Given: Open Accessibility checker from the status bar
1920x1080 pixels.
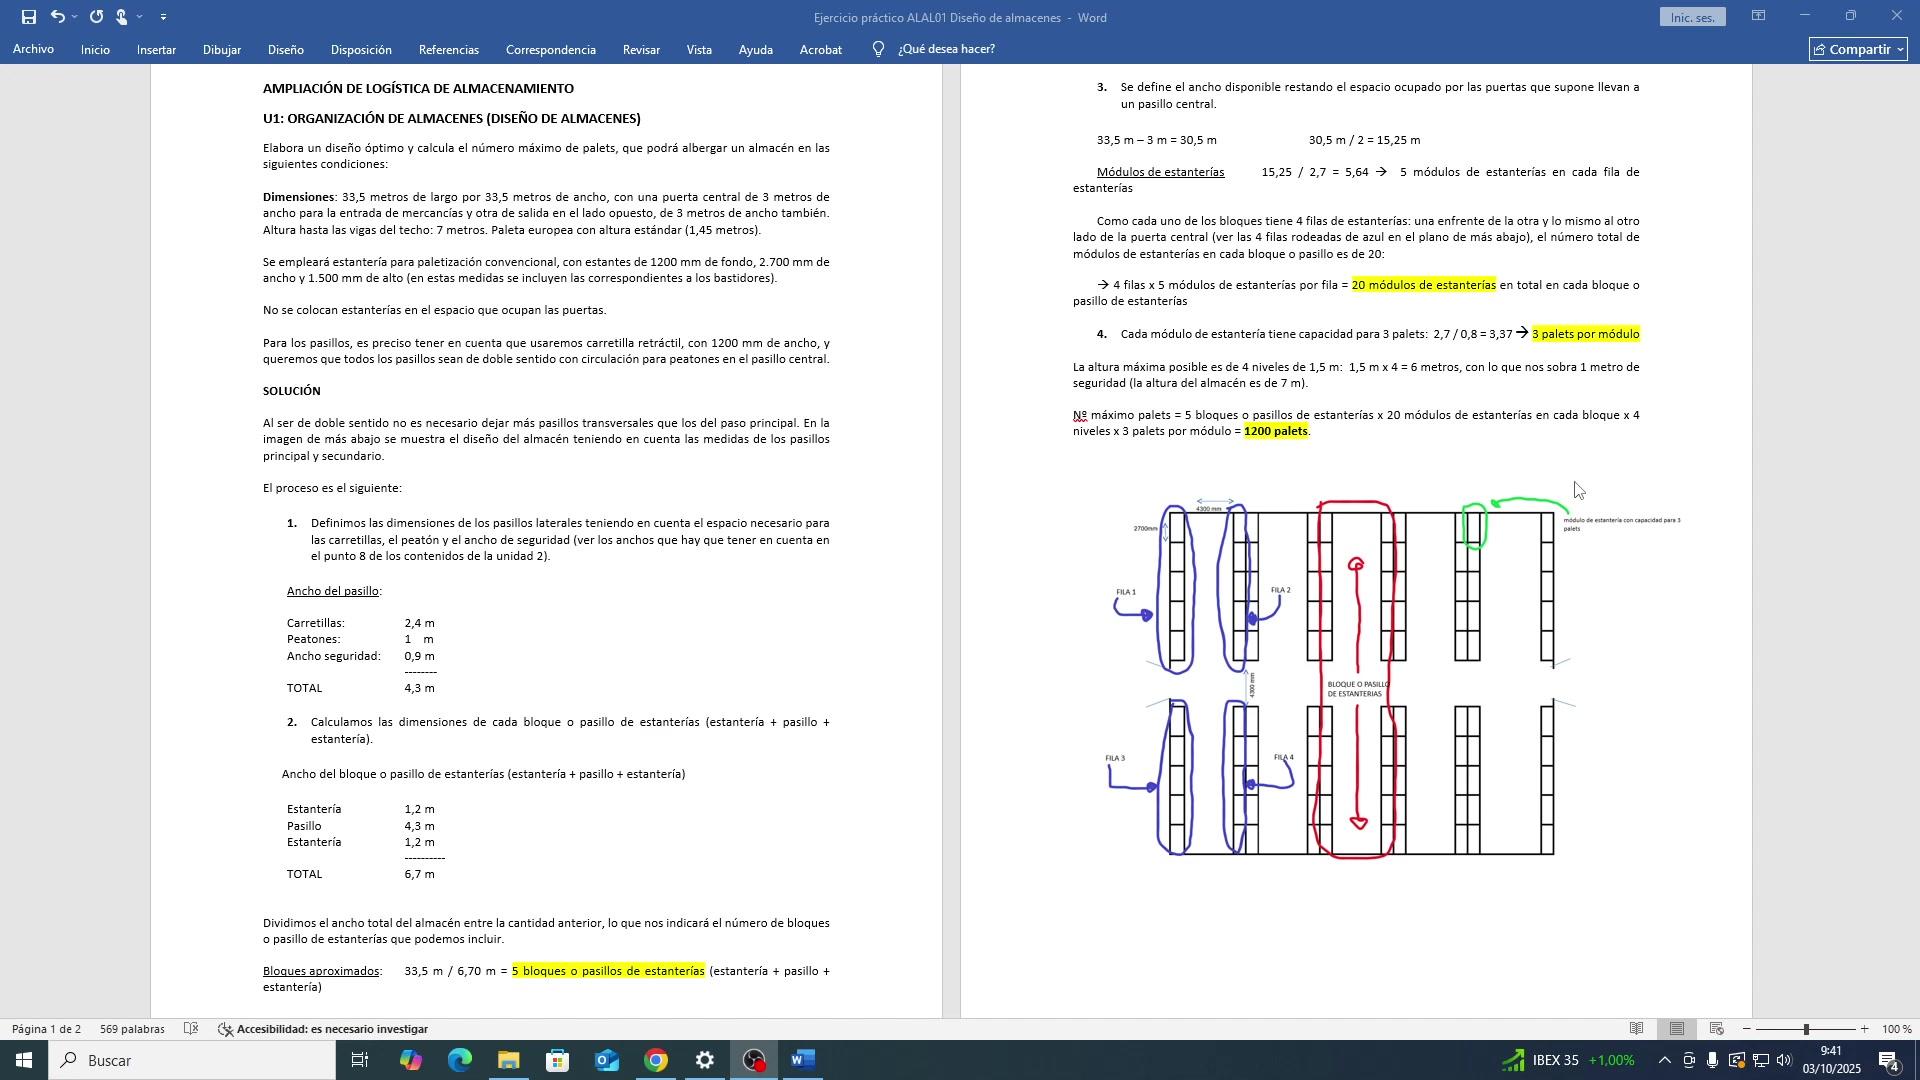Looking at the screenshot, I should [323, 1029].
